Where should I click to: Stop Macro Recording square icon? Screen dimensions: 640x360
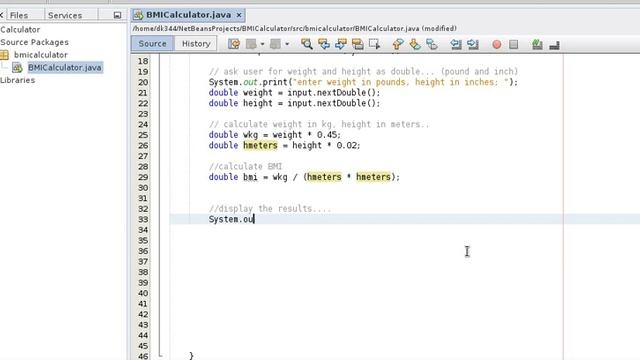click(x=513, y=44)
